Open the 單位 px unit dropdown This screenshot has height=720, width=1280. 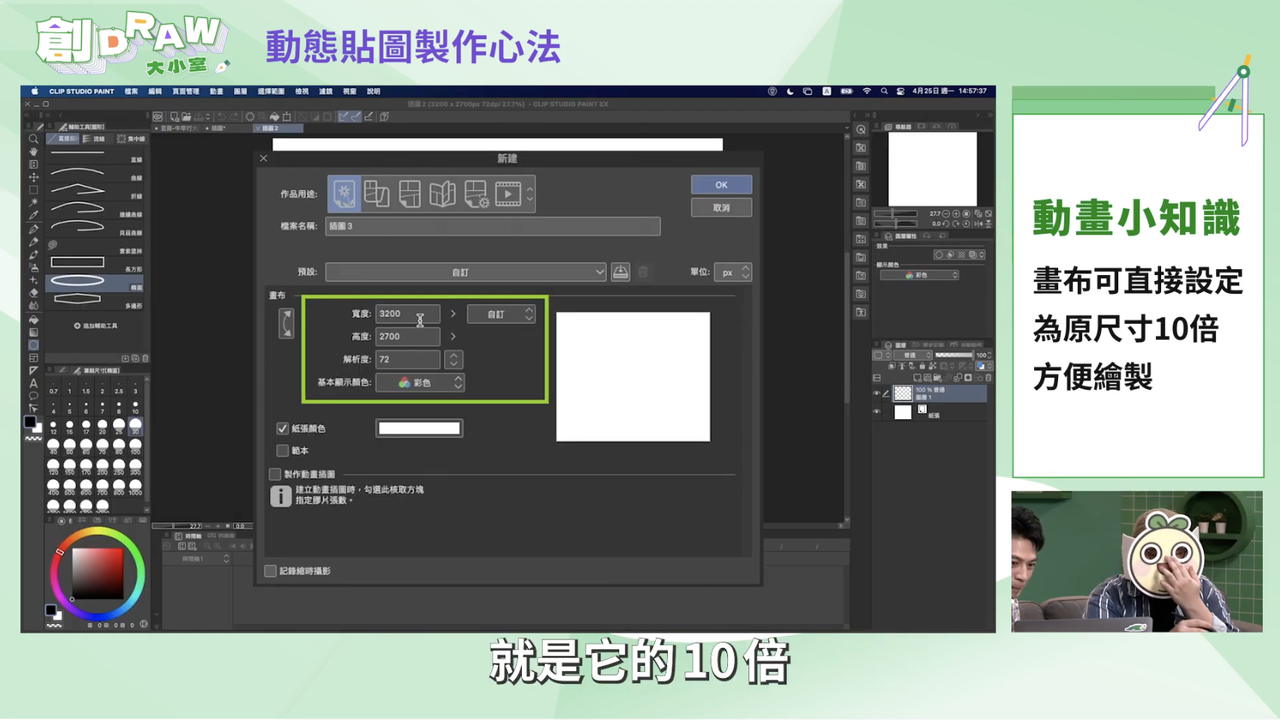734,272
